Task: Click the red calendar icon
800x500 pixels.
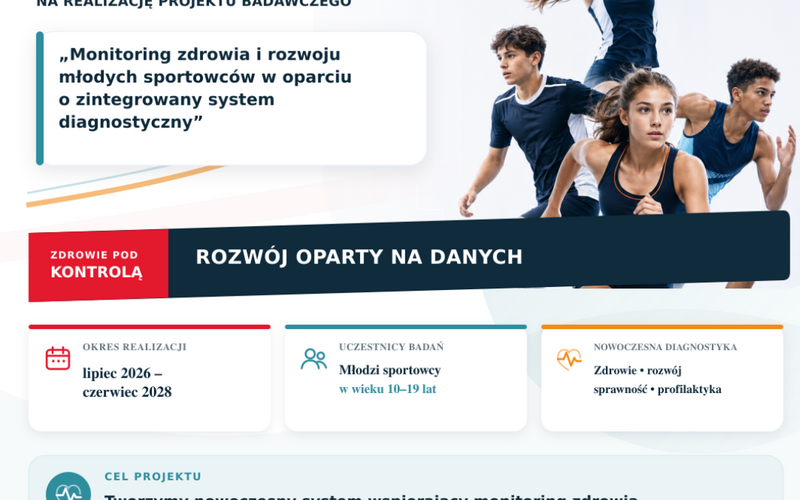Action: click(x=58, y=358)
